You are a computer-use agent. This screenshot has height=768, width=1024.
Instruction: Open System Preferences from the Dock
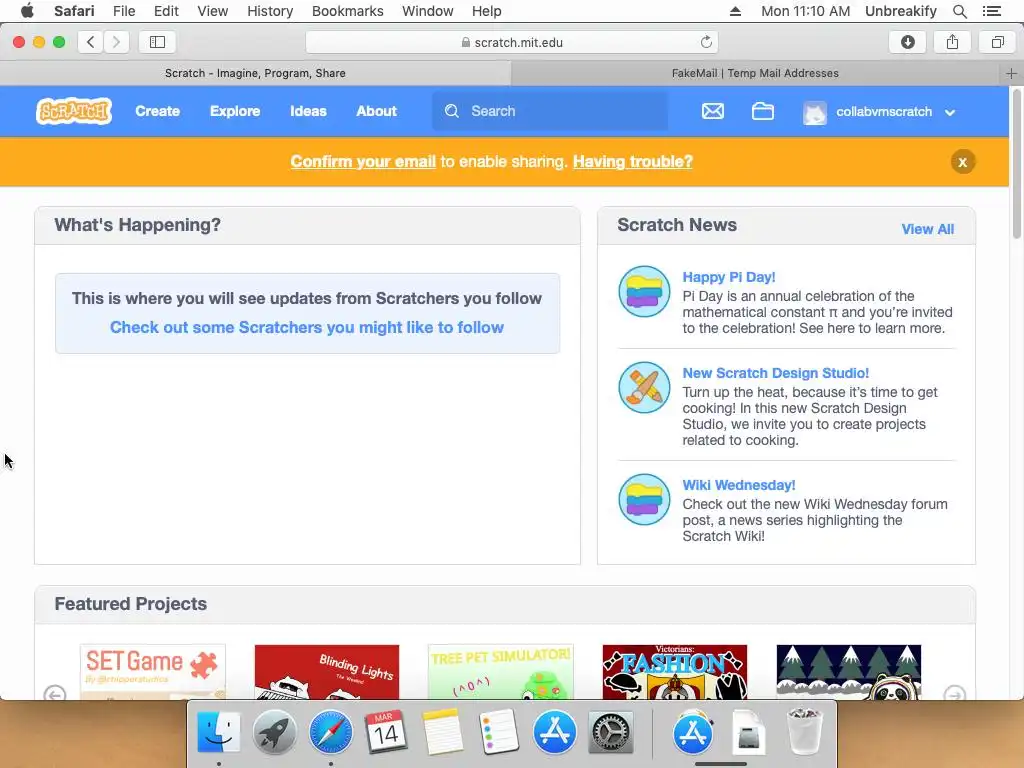611,731
